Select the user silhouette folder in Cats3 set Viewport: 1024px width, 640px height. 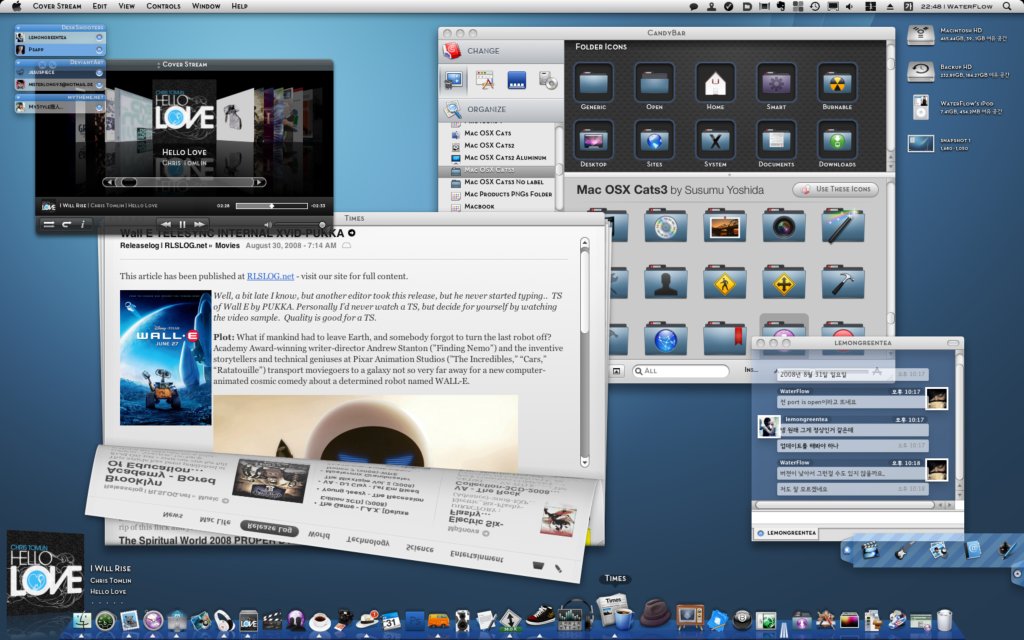pos(665,282)
